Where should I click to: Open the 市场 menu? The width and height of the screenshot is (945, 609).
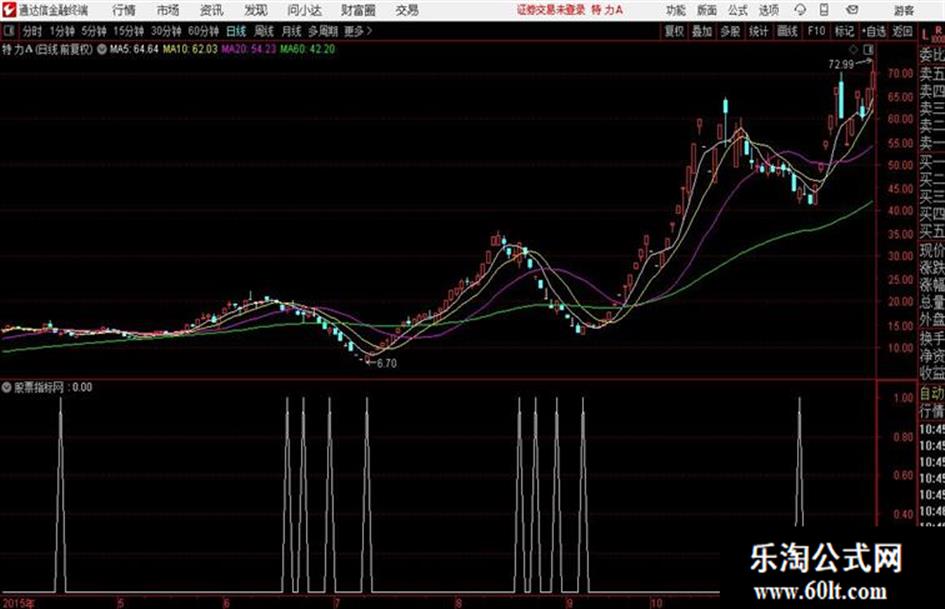pos(168,10)
